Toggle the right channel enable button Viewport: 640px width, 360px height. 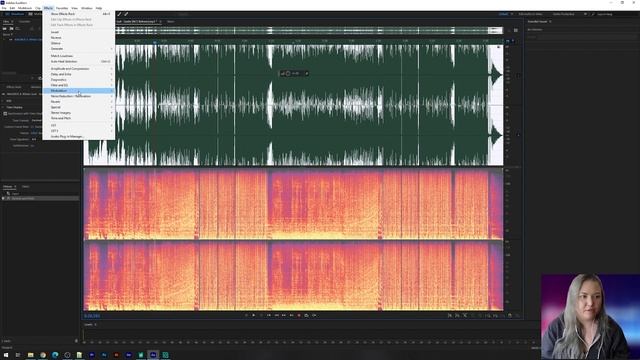pos(518,135)
